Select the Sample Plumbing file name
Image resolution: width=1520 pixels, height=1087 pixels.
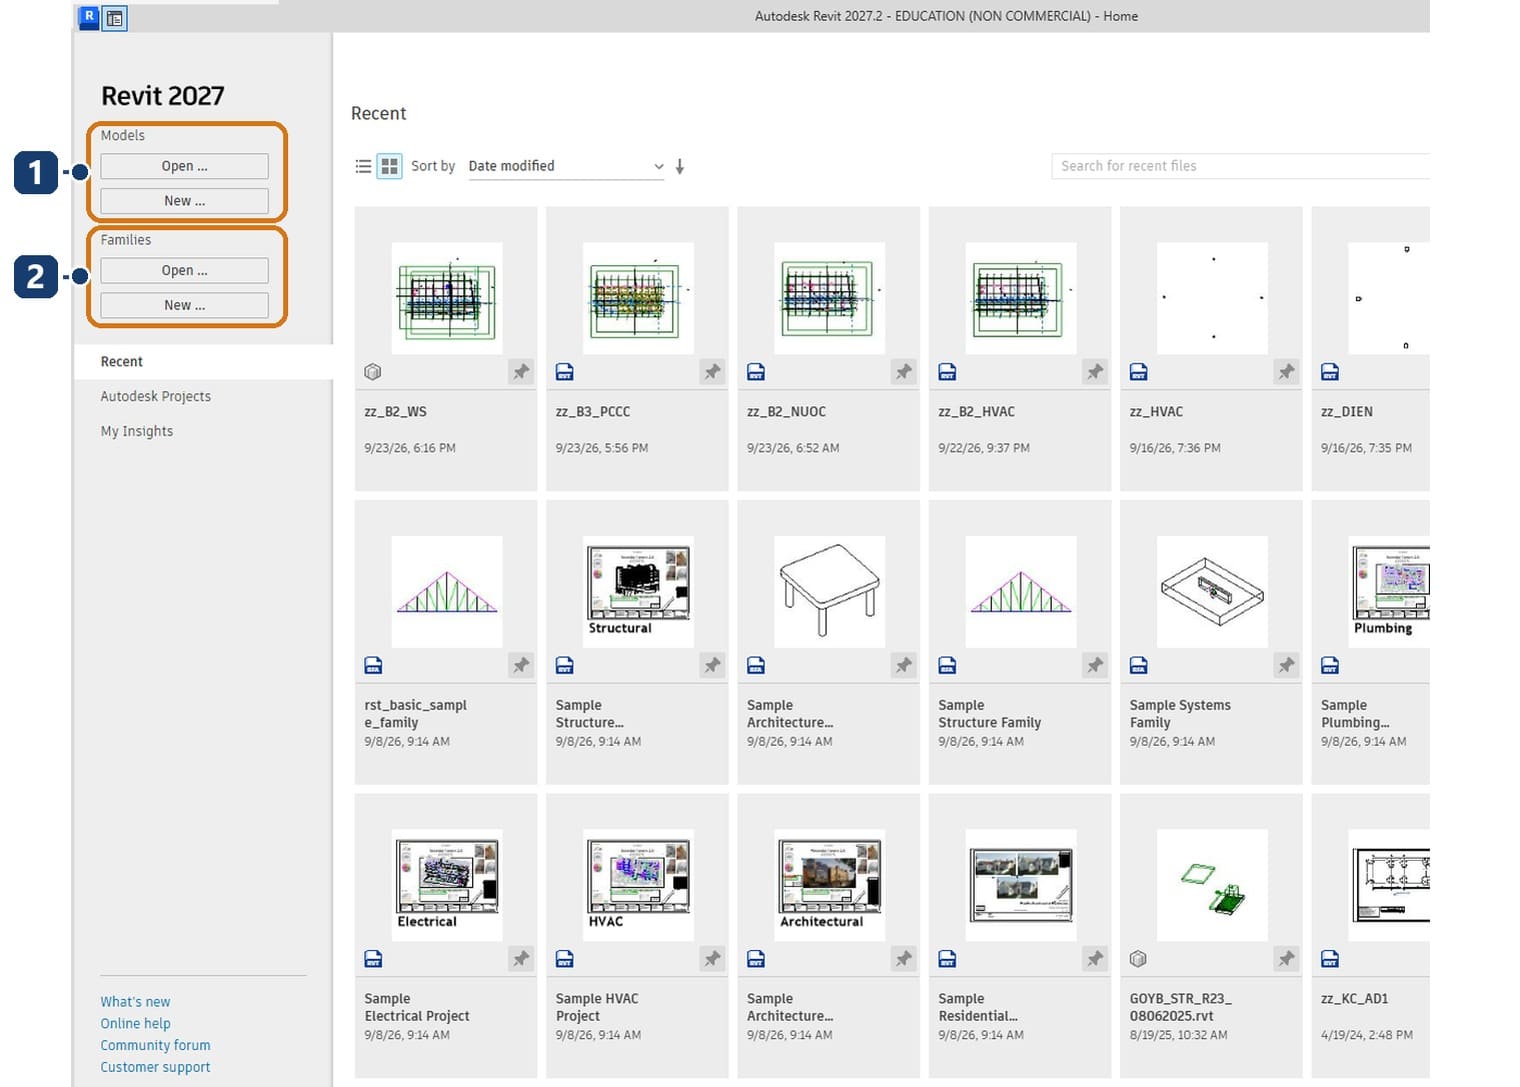click(x=1355, y=714)
